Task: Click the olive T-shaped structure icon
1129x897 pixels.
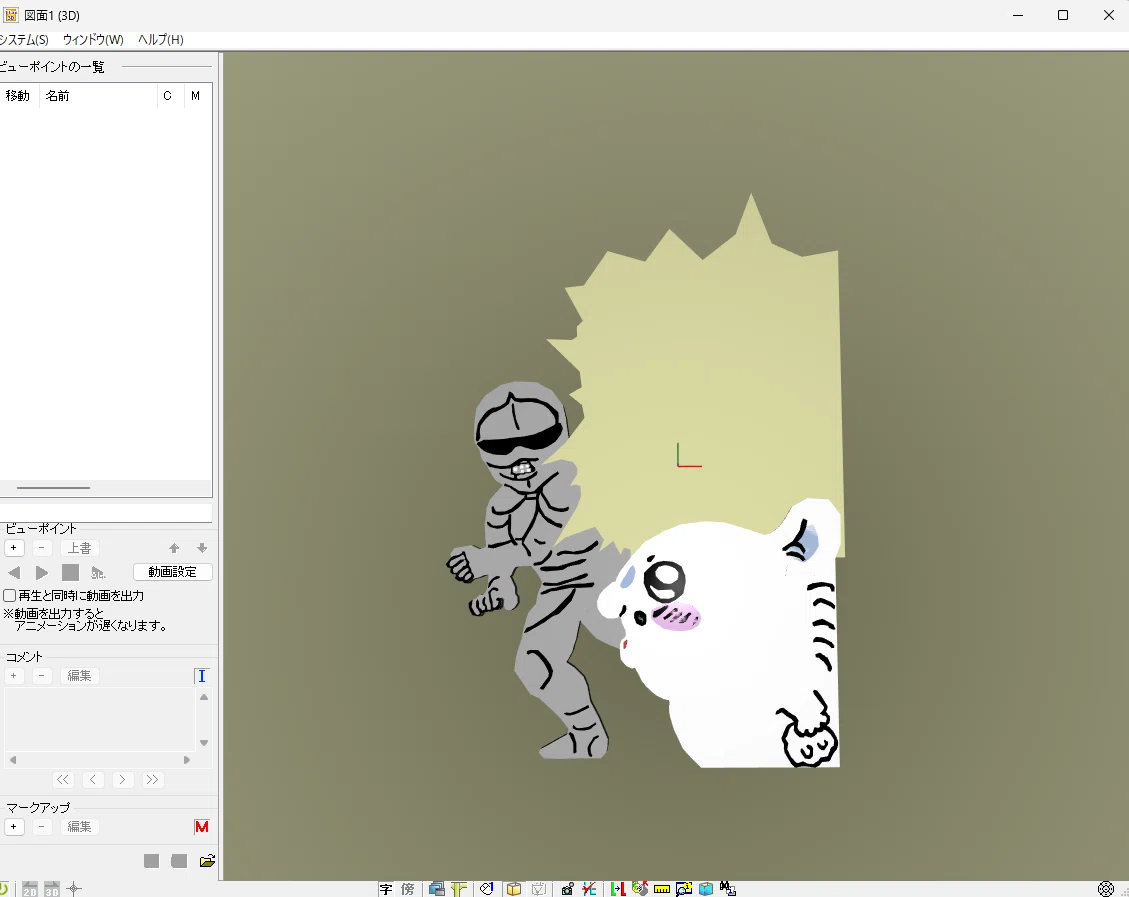Action: (459, 889)
